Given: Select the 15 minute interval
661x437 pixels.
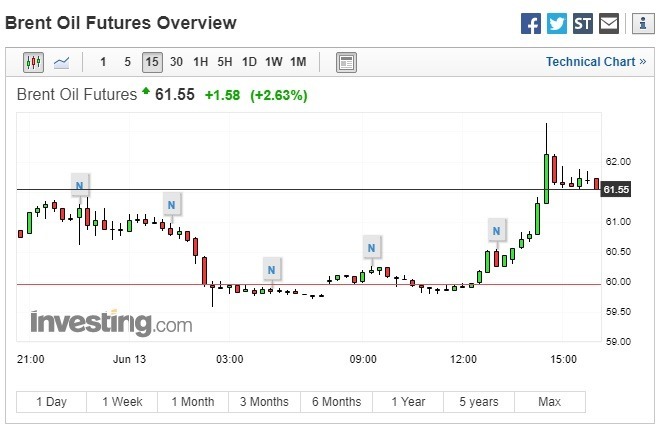Looking at the screenshot, I should [152, 62].
